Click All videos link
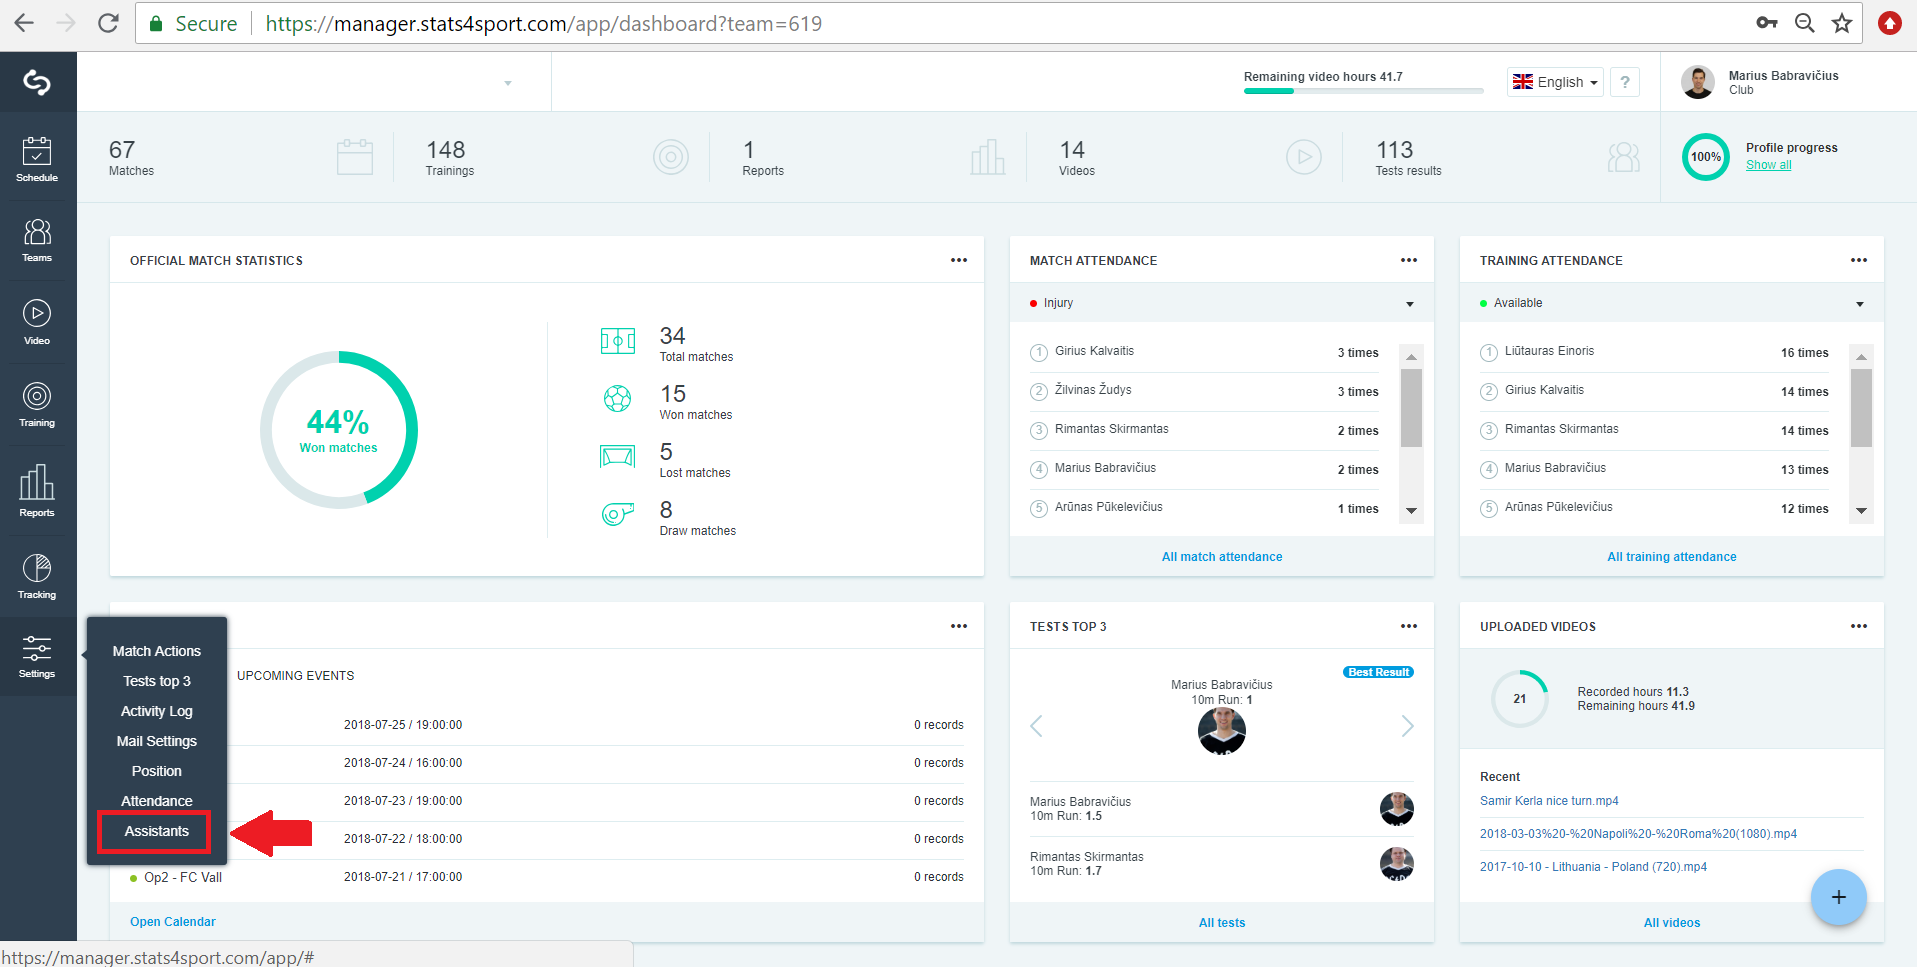Image resolution: width=1917 pixels, height=967 pixels. point(1672,923)
